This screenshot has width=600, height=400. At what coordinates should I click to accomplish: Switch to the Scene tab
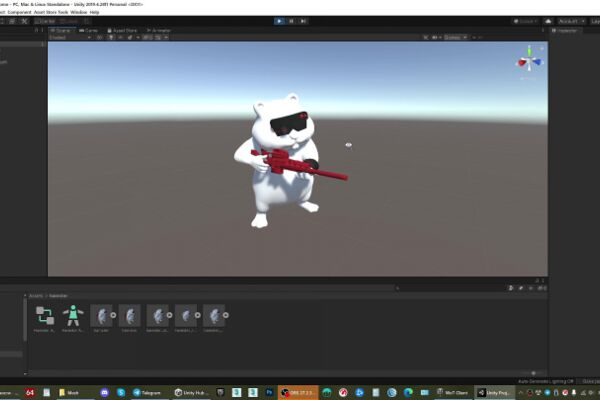coord(61,30)
